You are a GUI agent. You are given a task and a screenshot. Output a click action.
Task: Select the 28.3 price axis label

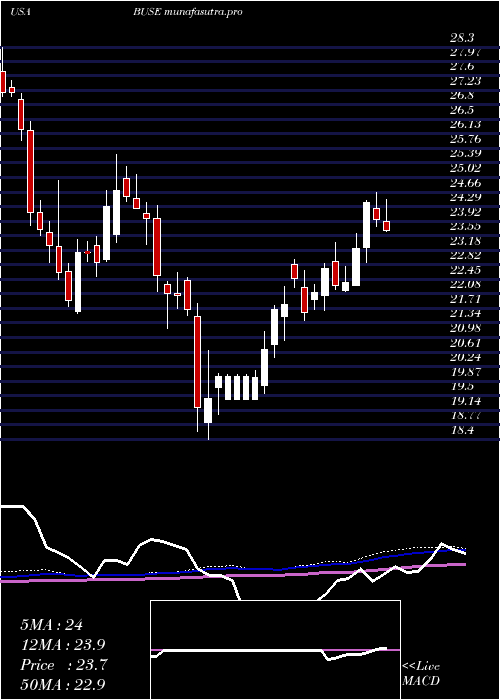462,38
